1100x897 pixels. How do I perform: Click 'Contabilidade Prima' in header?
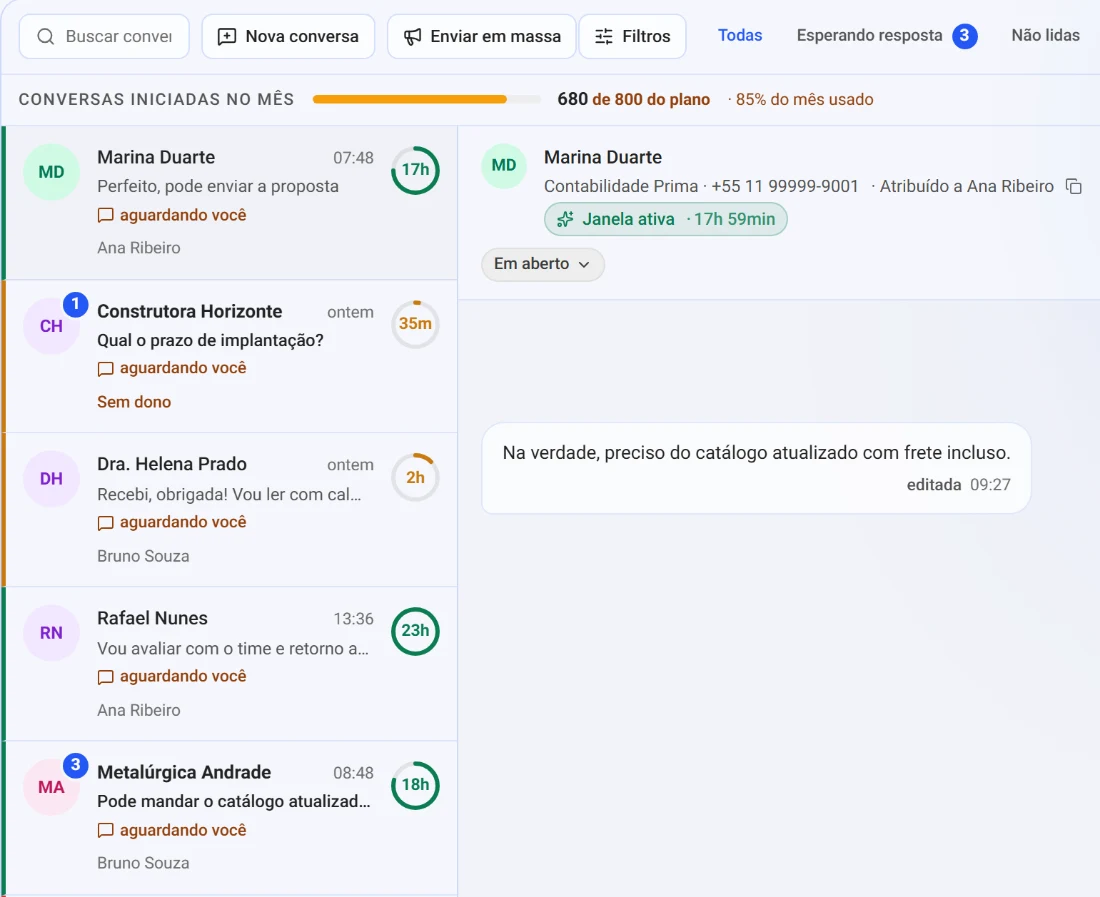(x=621, y=187)
